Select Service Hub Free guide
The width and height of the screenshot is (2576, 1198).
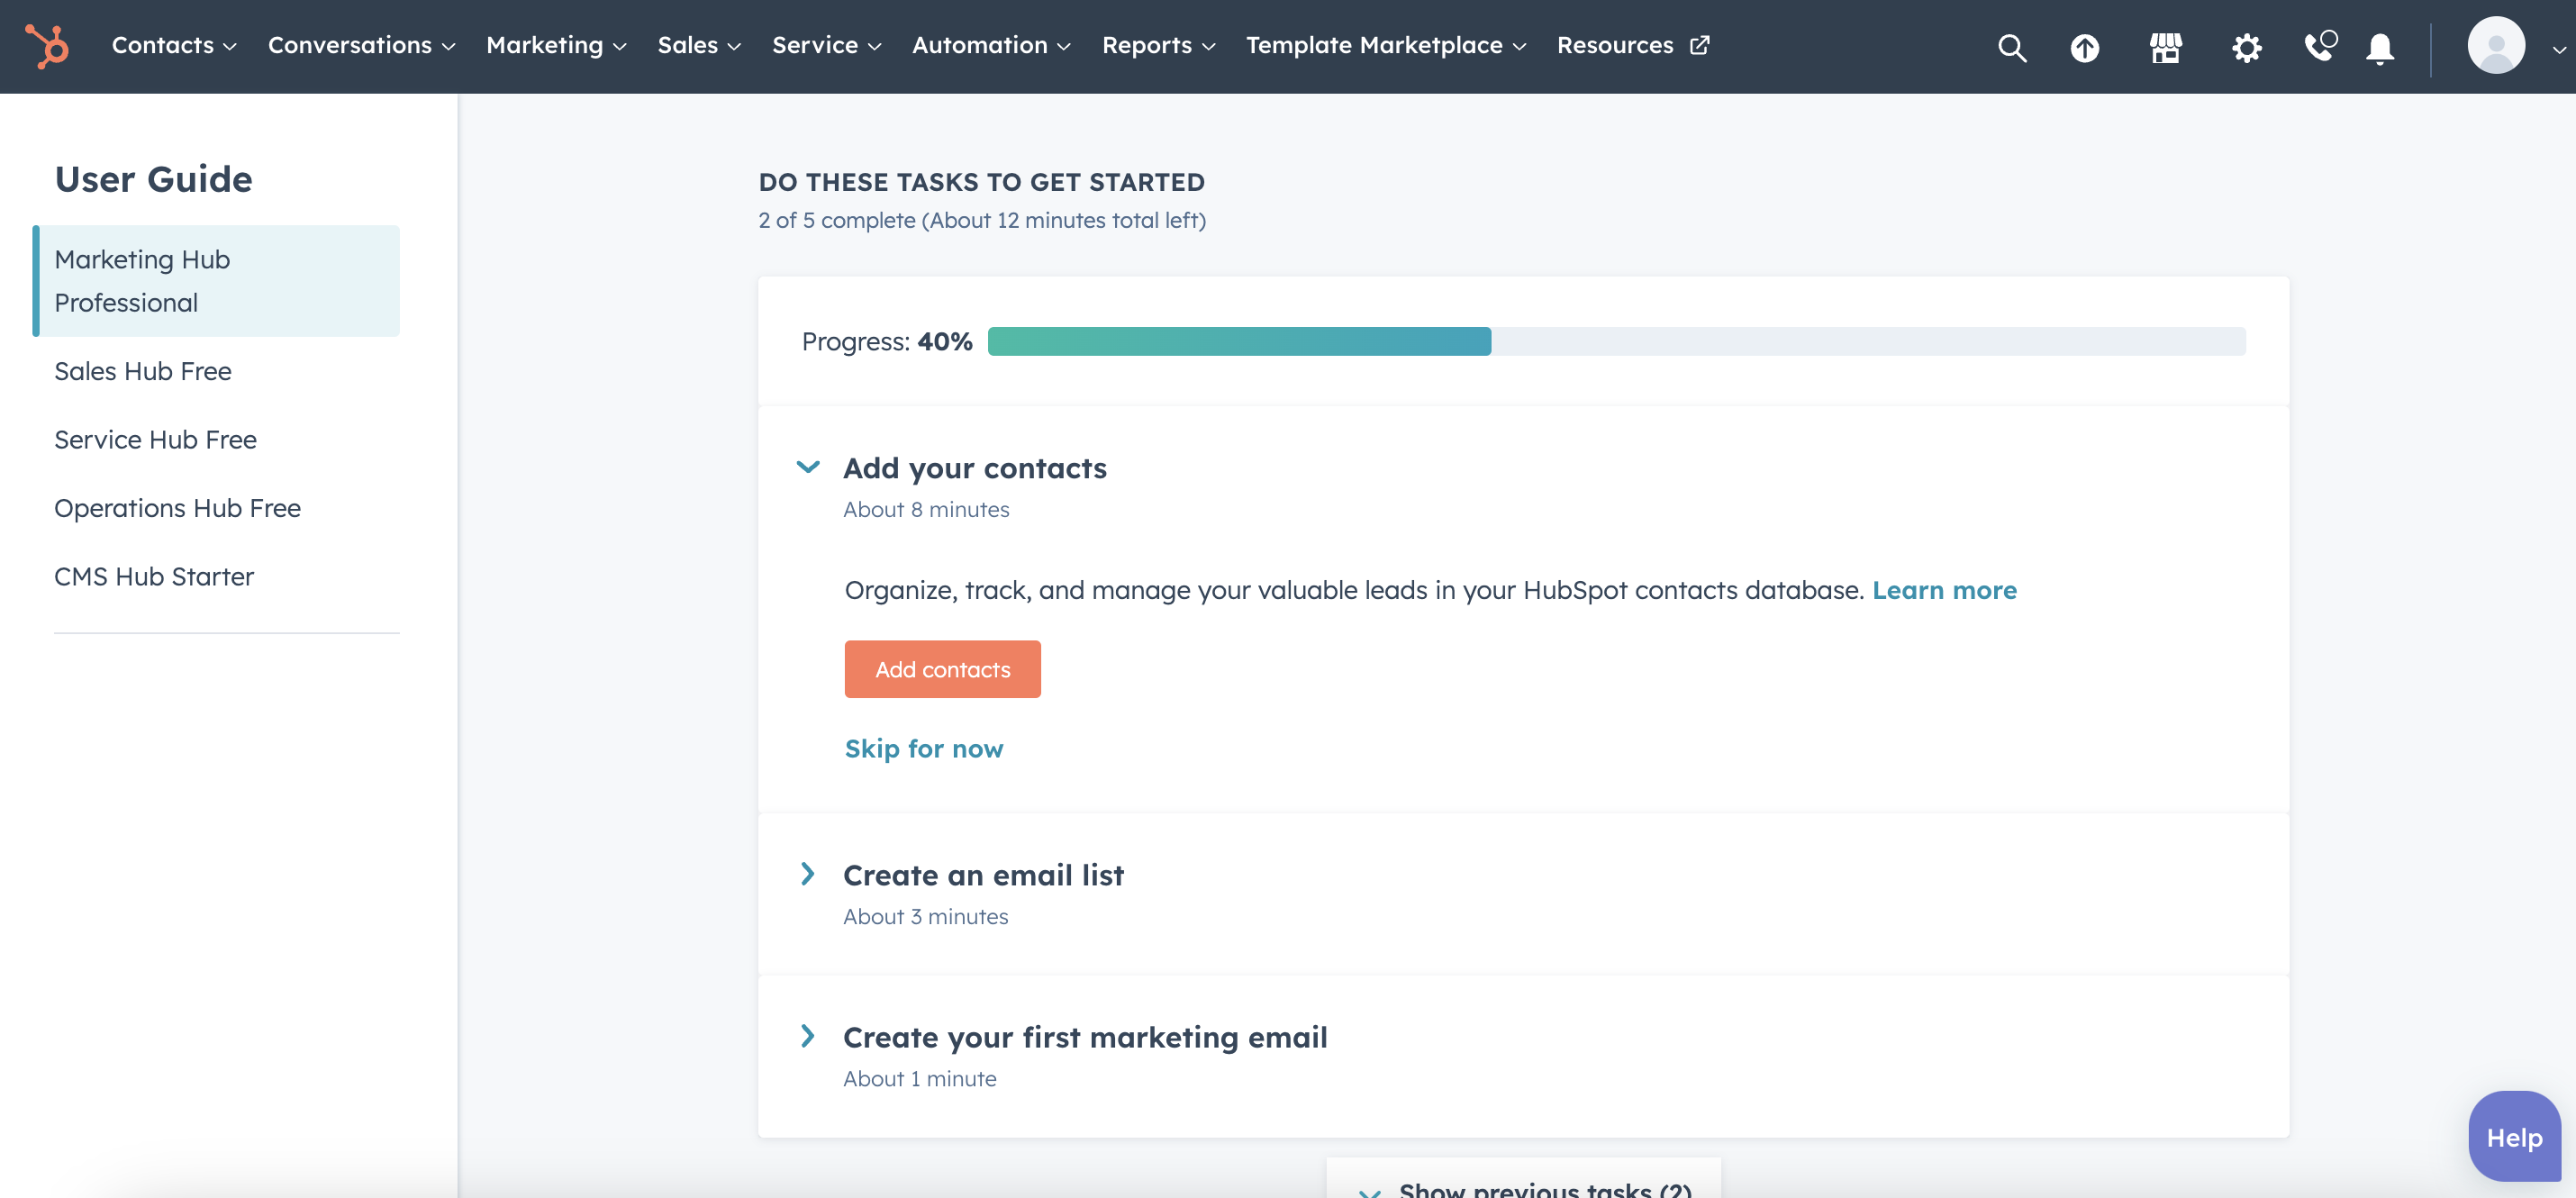[x=155, y=440]
